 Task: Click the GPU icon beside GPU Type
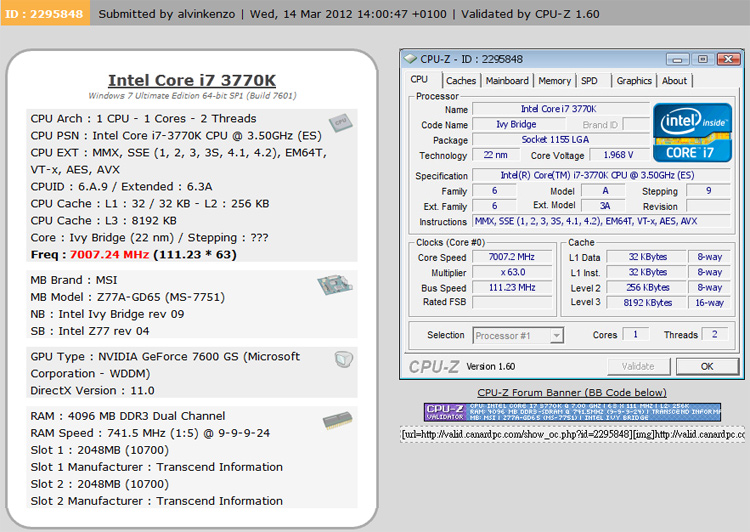(343, 359)
